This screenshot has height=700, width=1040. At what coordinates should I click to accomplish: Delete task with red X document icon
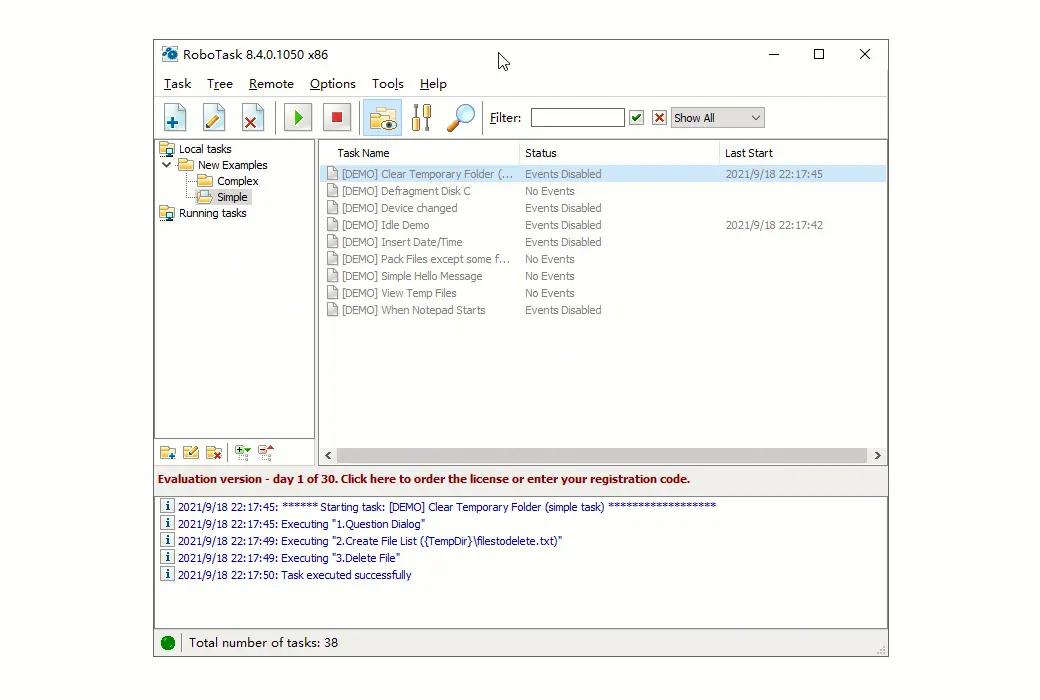[x=252, y=118]
